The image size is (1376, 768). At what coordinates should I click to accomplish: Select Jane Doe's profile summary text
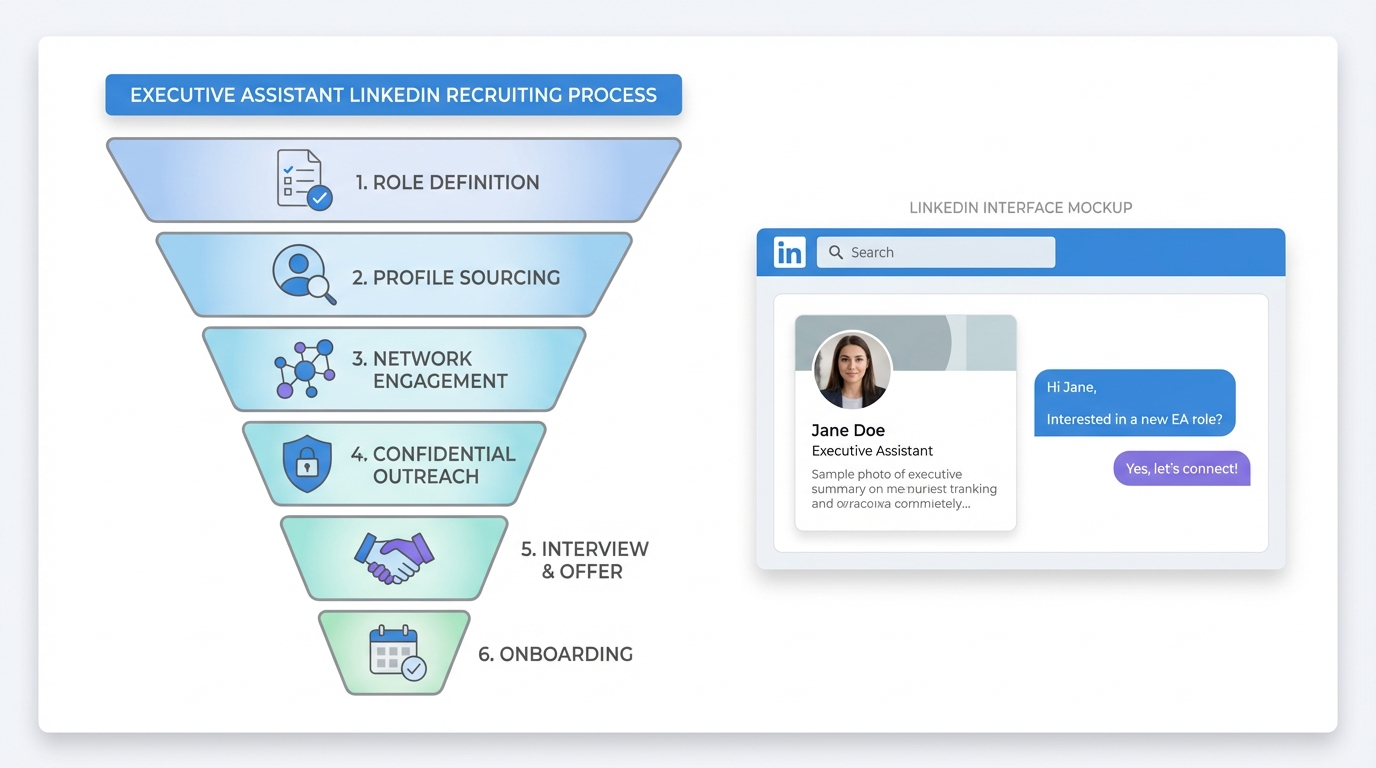coord(903,488)
